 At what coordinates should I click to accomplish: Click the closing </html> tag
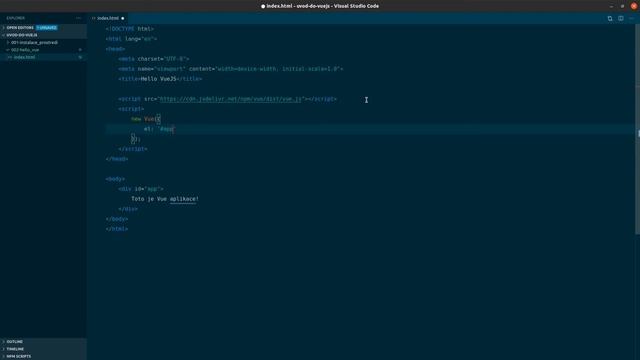117,229
